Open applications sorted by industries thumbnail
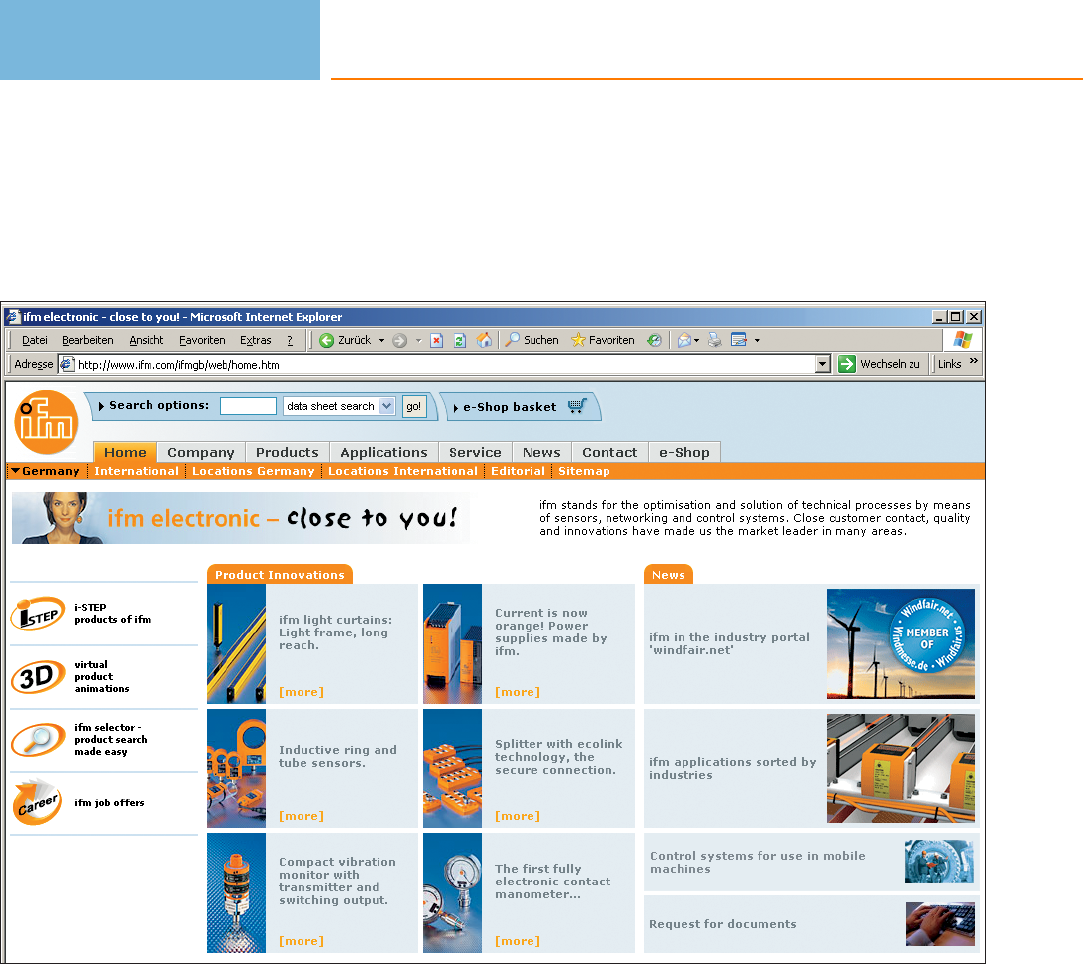Screen dimensions: 1083x964 tap(901, 769)
